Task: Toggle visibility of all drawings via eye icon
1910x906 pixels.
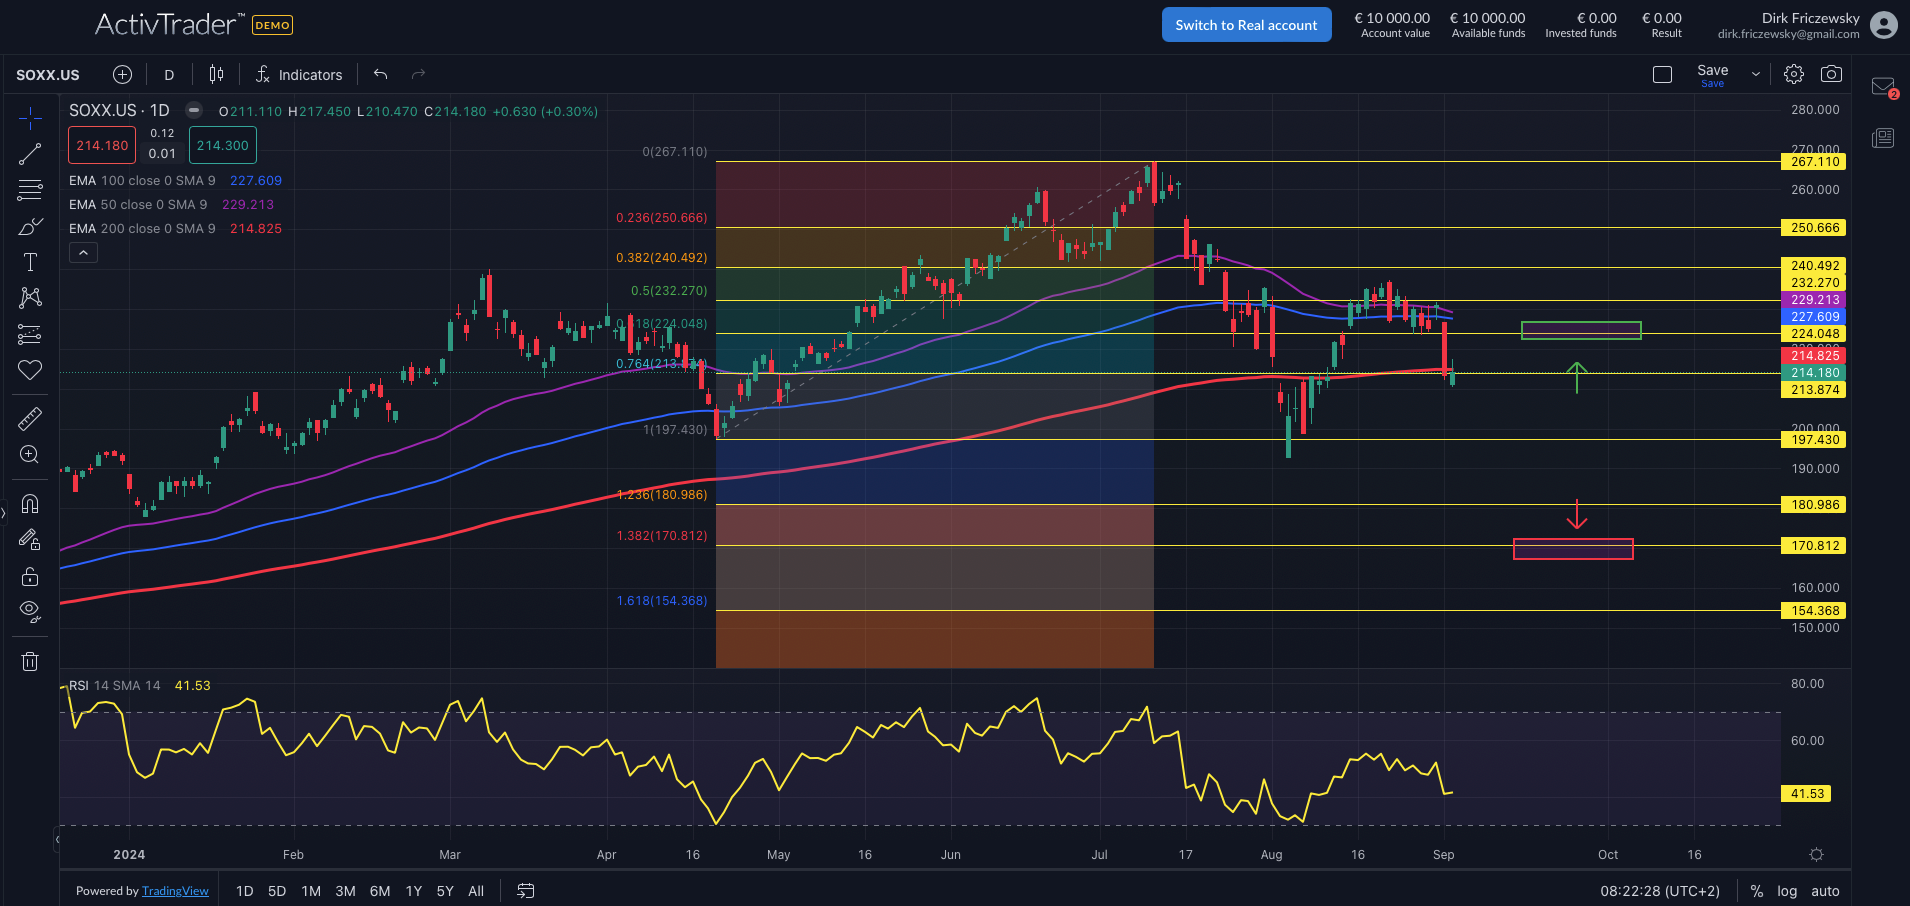Action: (30, 611)
